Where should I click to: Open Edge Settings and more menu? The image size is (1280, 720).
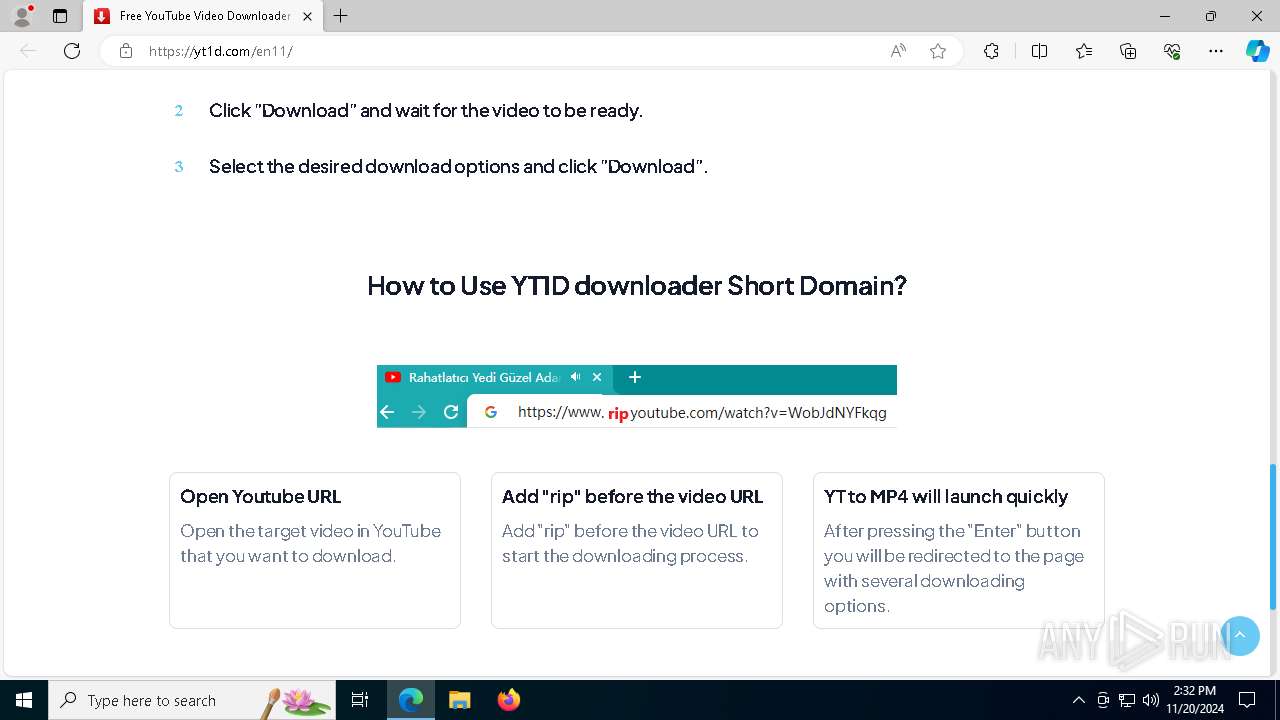tap(1216, 51)
